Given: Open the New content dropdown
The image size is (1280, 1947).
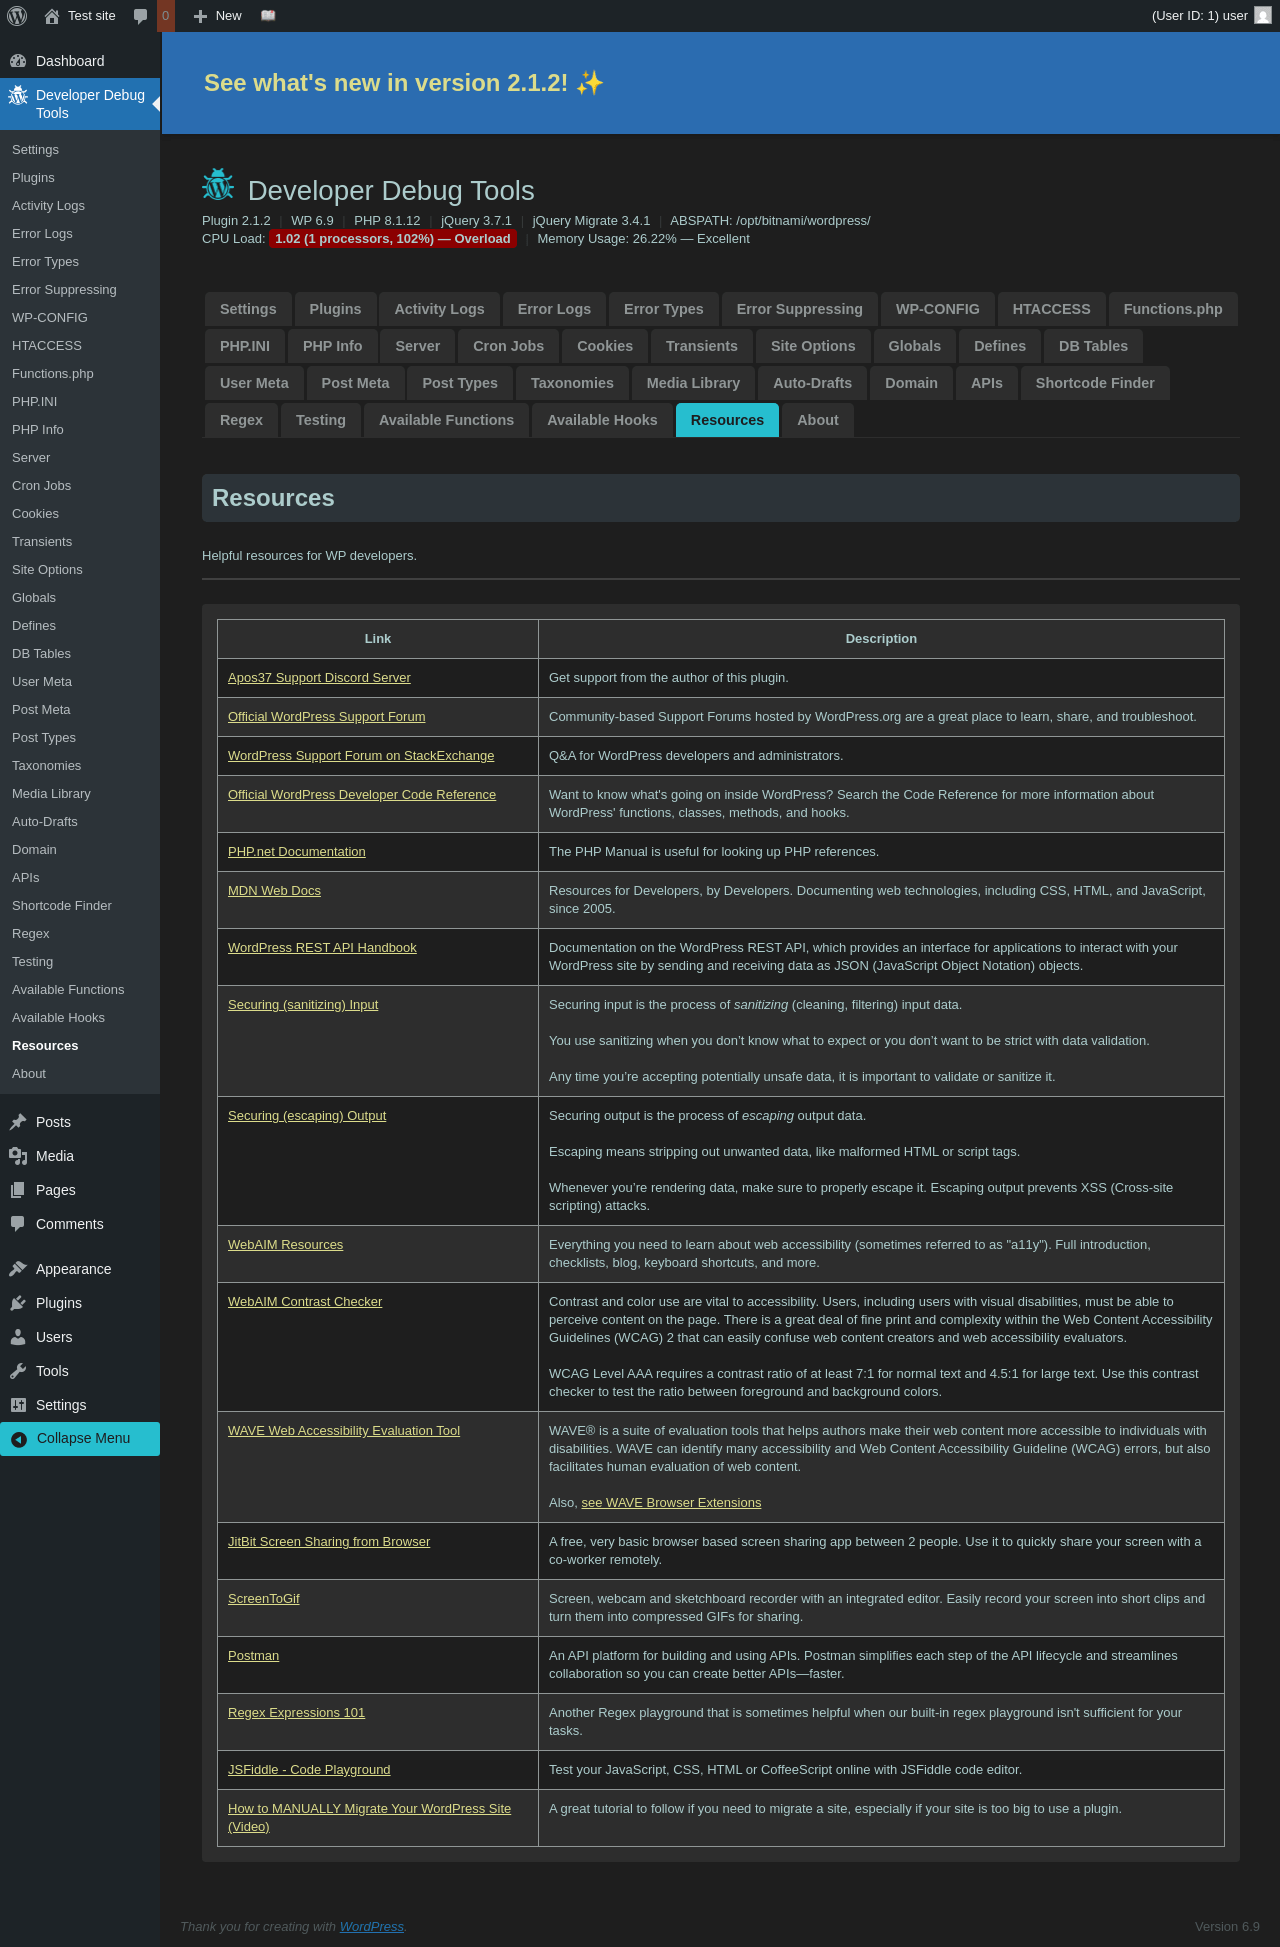Looking at the screenshot, I should click(217, 16).
